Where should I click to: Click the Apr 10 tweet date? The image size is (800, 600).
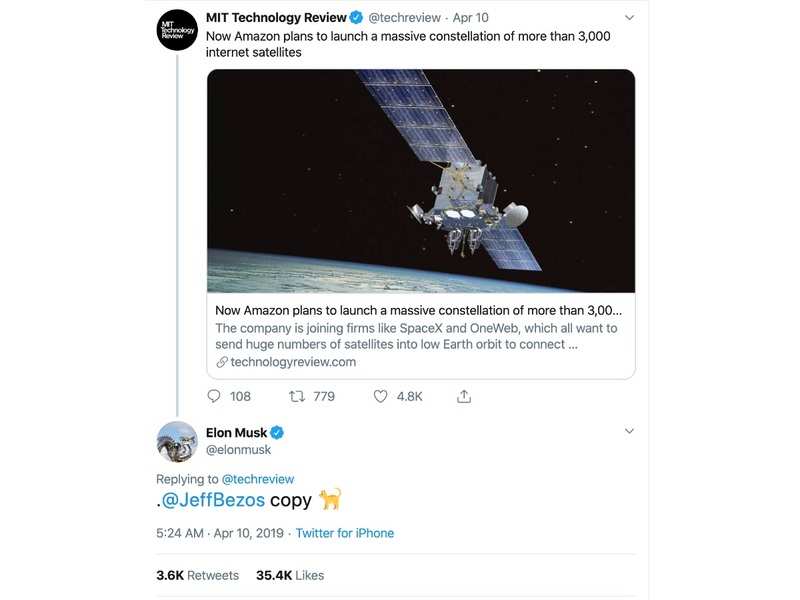pos(469,18)
